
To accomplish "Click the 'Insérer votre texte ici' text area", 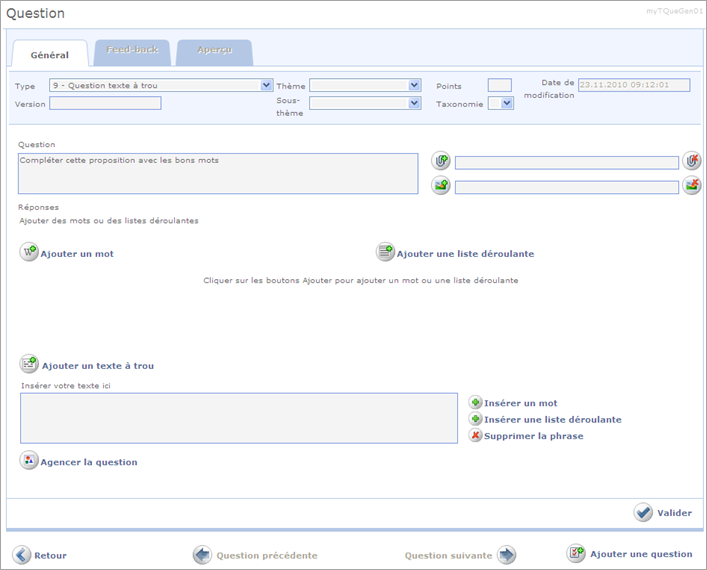I will pyautogui.click(x=239, y=417).
